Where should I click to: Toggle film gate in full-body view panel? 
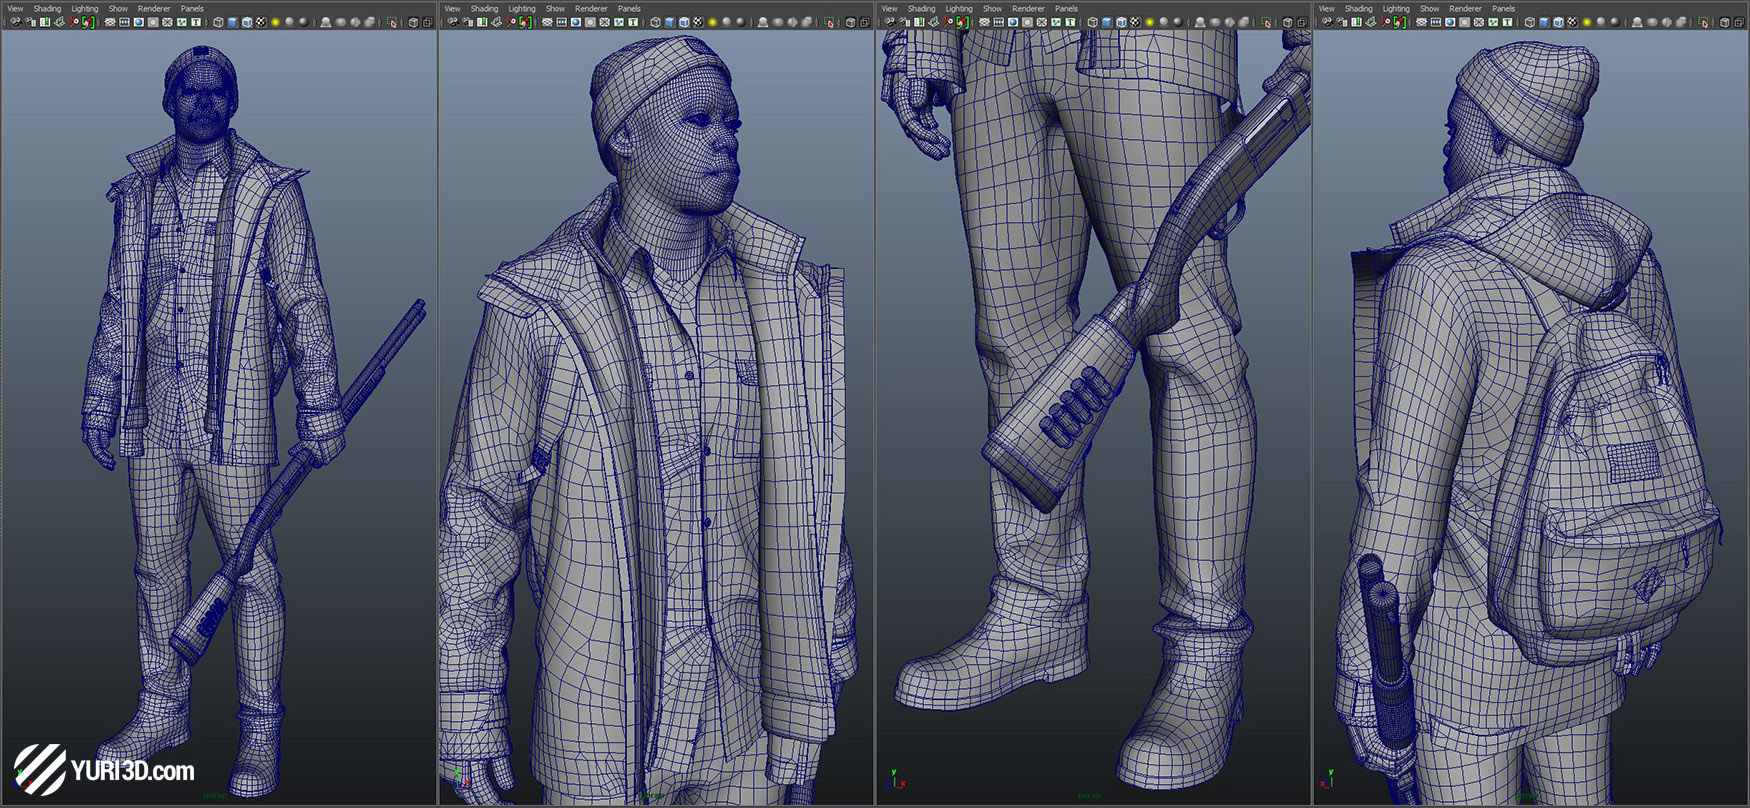click(124, 22)
